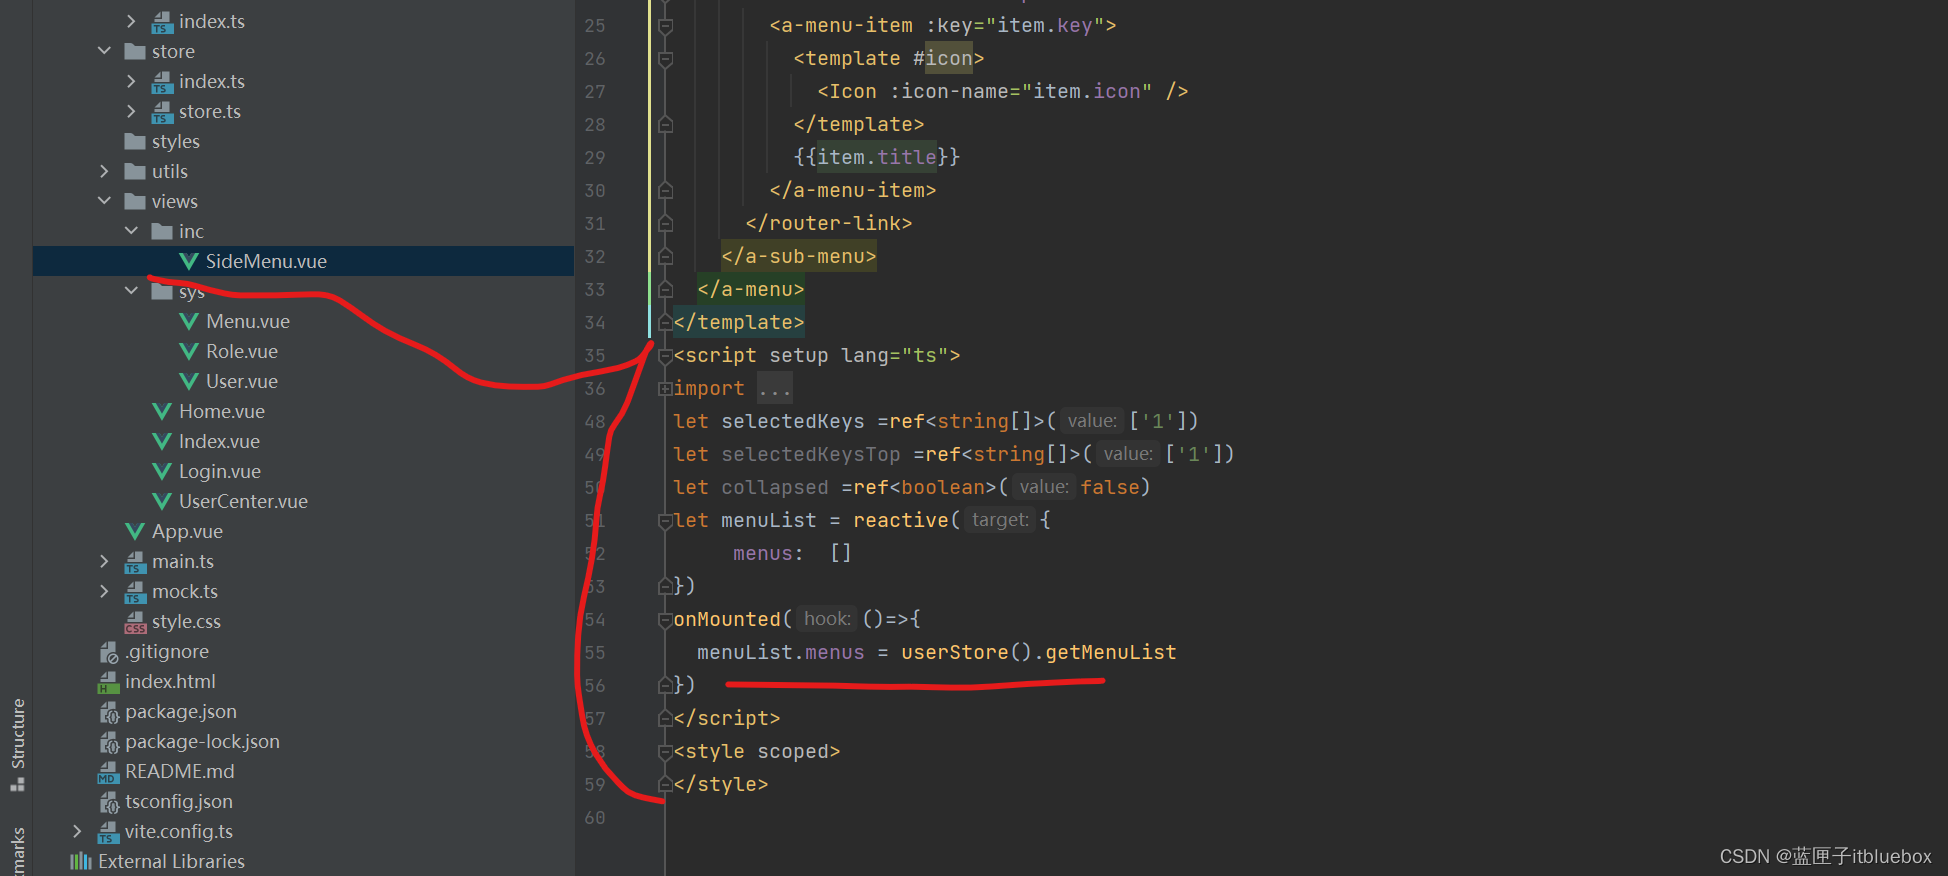The image size is (1948, 876).
Task: Select the package.json file icon
Action: click(108, 712)
